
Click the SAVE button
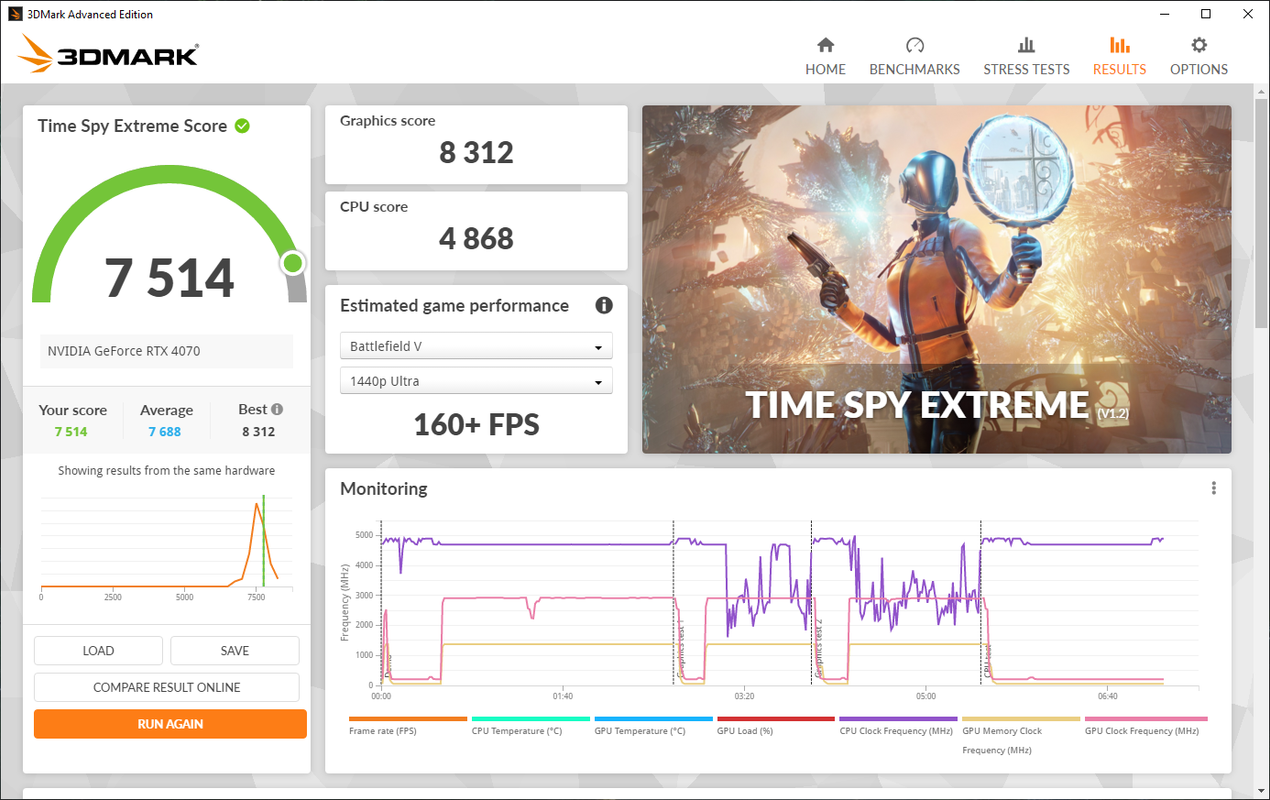[x=235, y=651]
